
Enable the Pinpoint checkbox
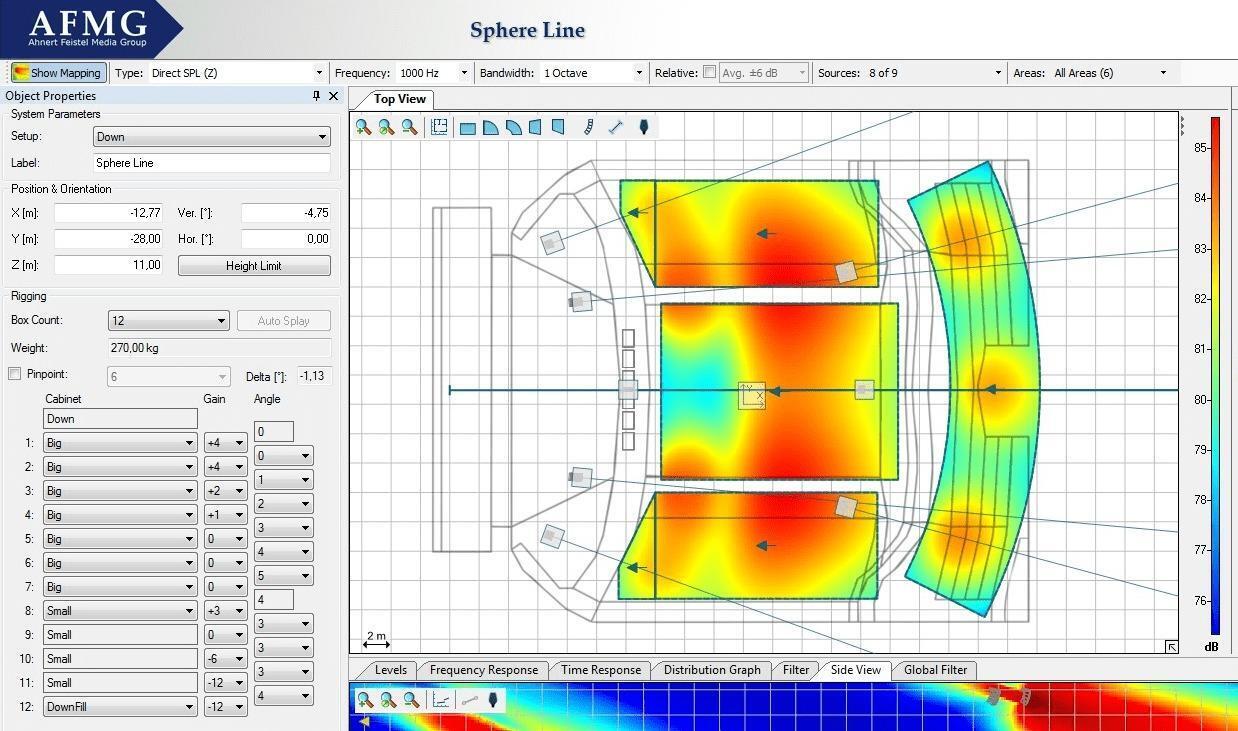click(x=15, y=374)
